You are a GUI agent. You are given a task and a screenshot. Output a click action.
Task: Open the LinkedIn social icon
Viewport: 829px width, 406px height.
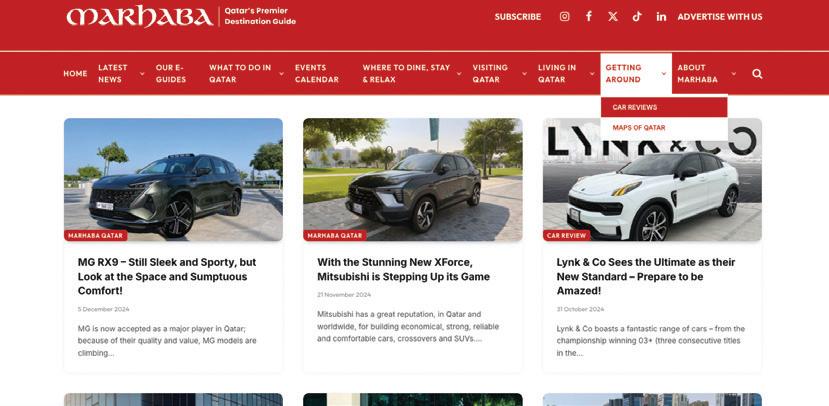coord(661,16)
